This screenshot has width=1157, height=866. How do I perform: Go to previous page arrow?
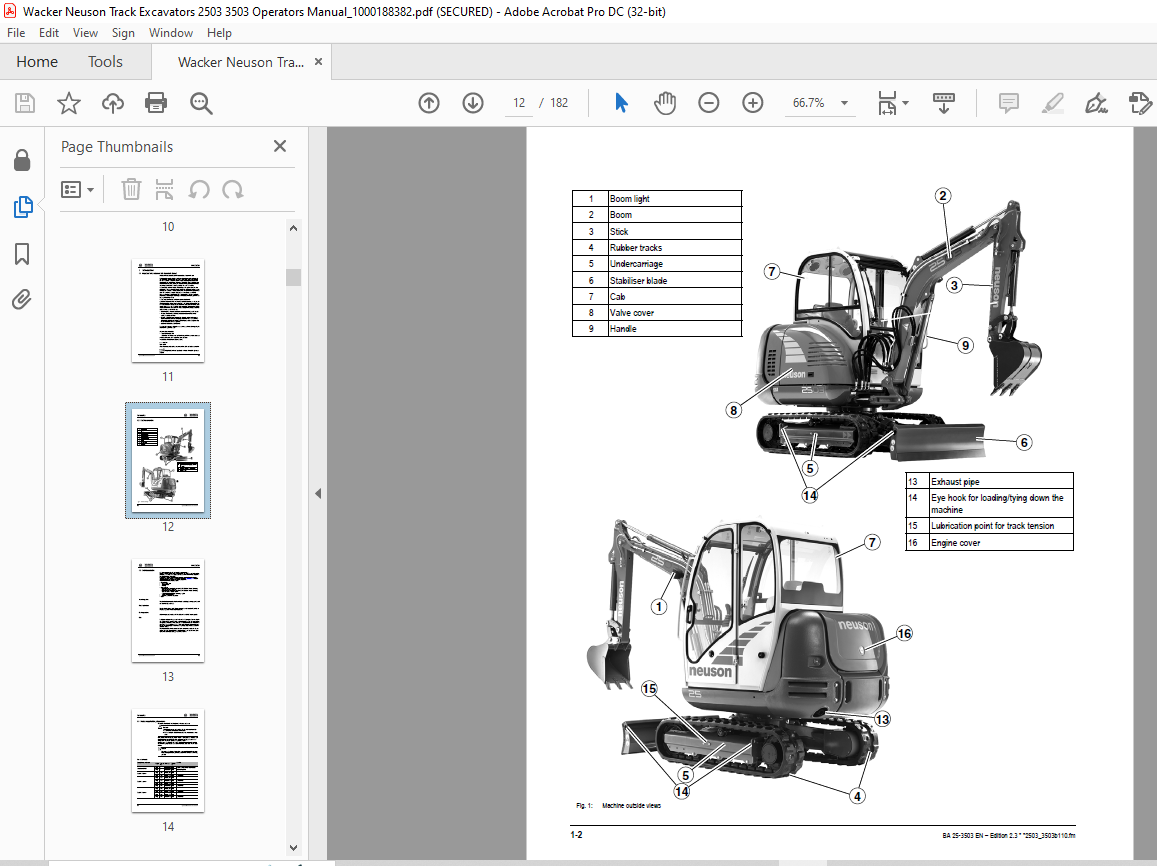point(429,103)
